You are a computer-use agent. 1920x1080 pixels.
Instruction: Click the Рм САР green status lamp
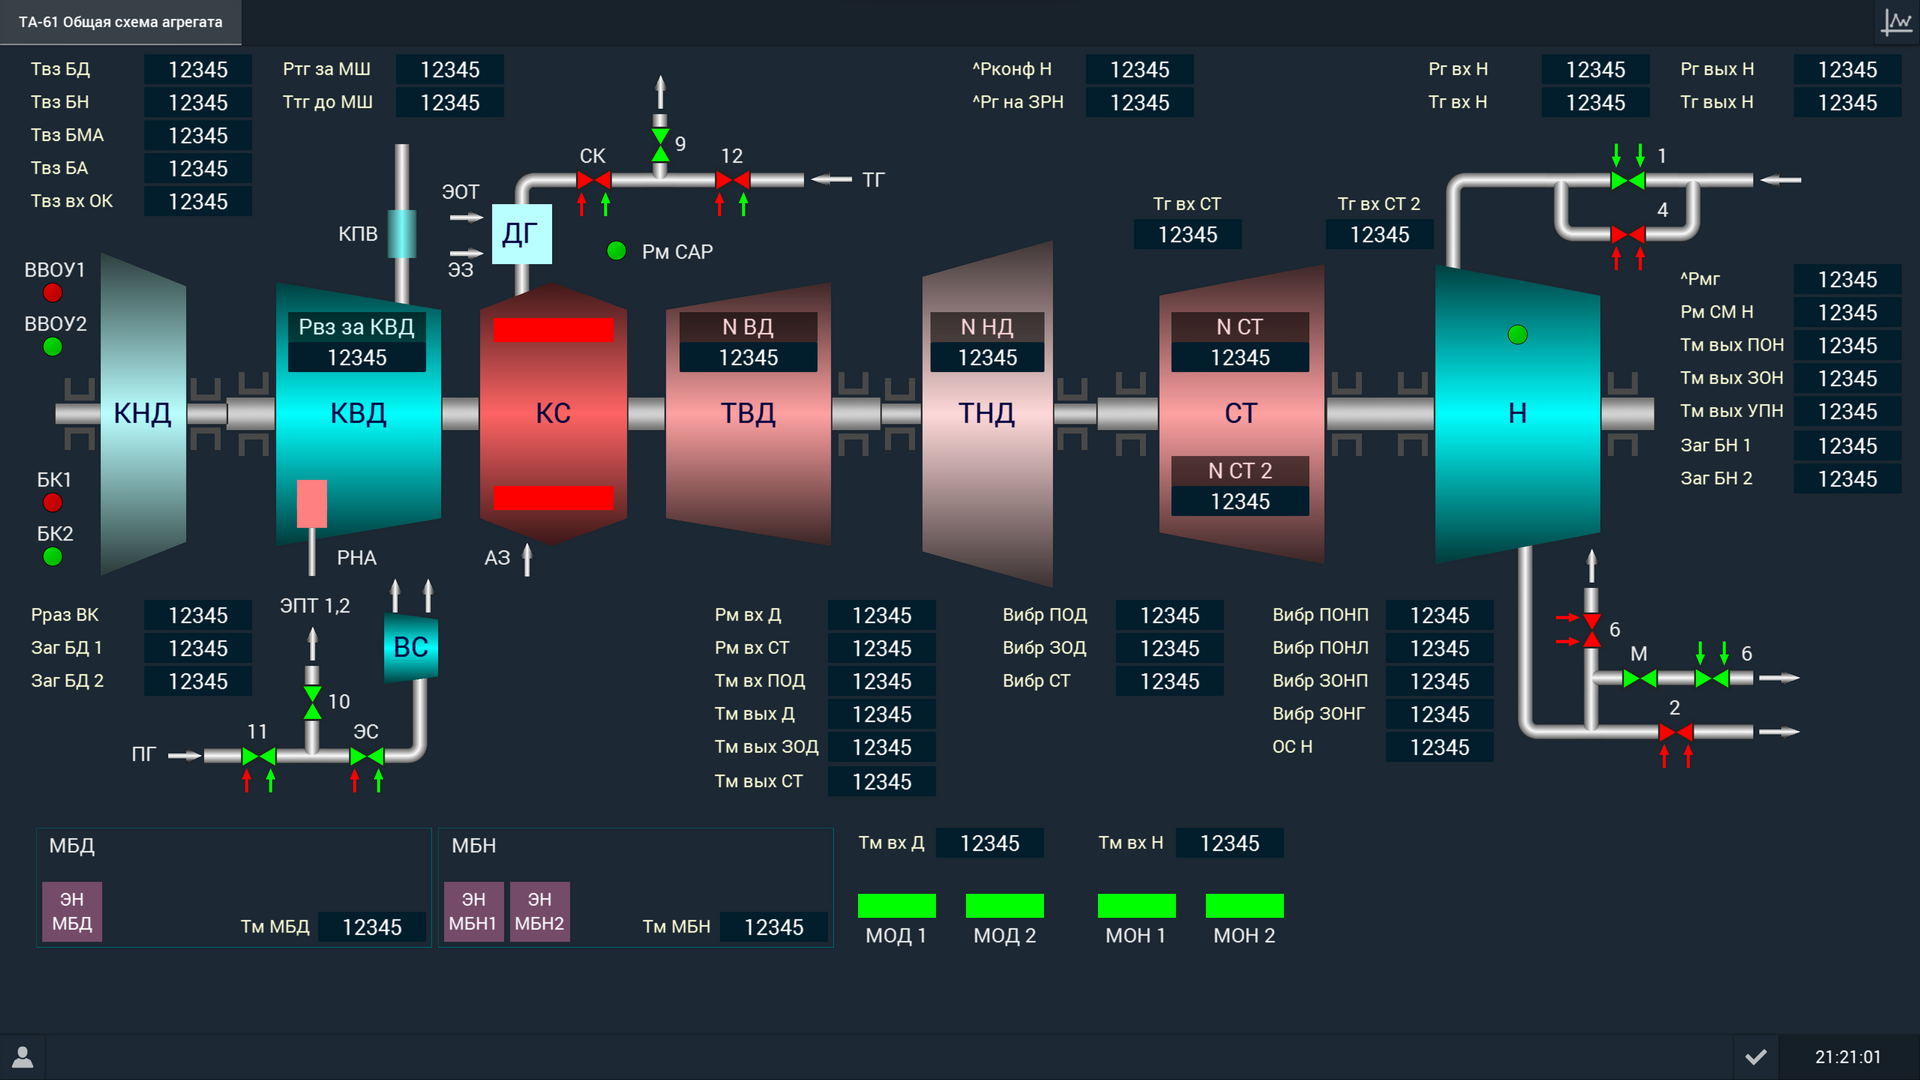pos(617,251)
